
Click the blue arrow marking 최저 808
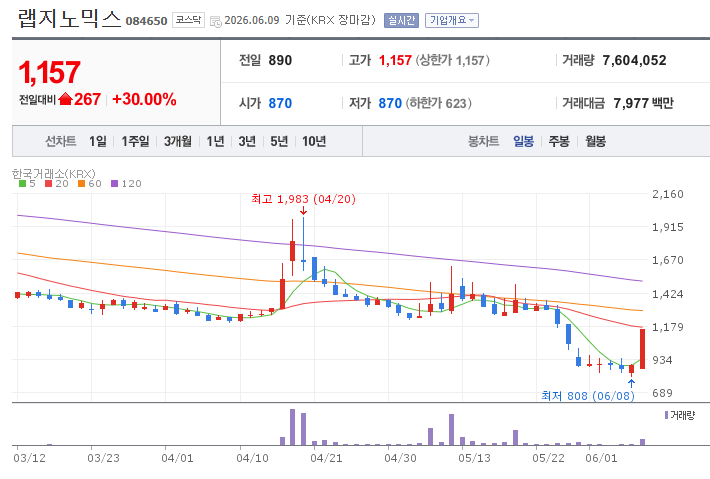pos(631,383)
